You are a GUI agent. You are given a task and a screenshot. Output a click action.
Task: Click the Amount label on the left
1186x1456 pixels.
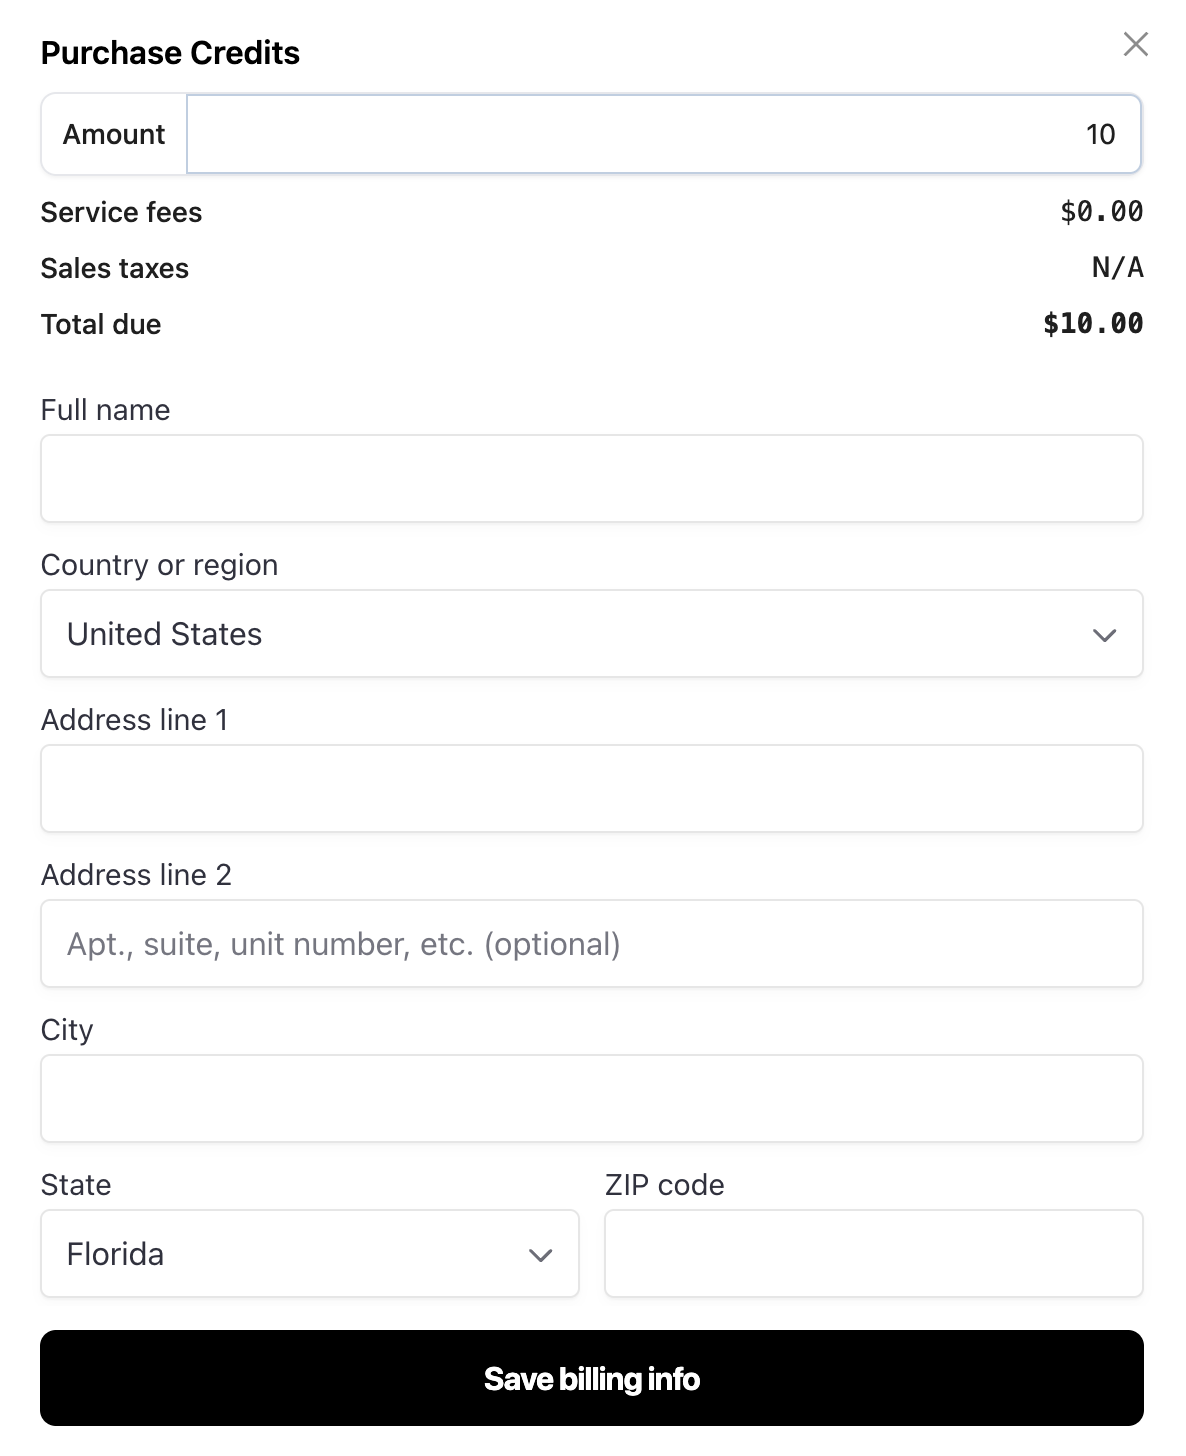click(114, 134)
